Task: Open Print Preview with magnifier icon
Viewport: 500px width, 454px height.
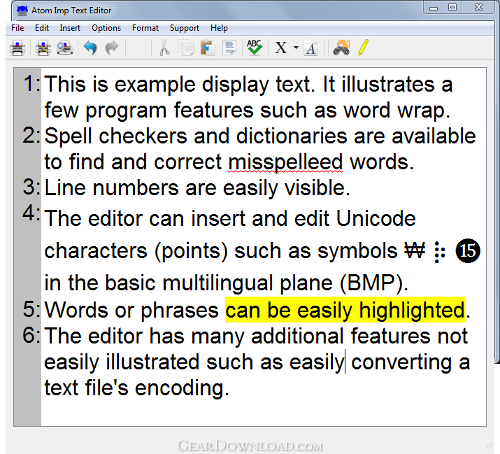Action: (65, 48)
